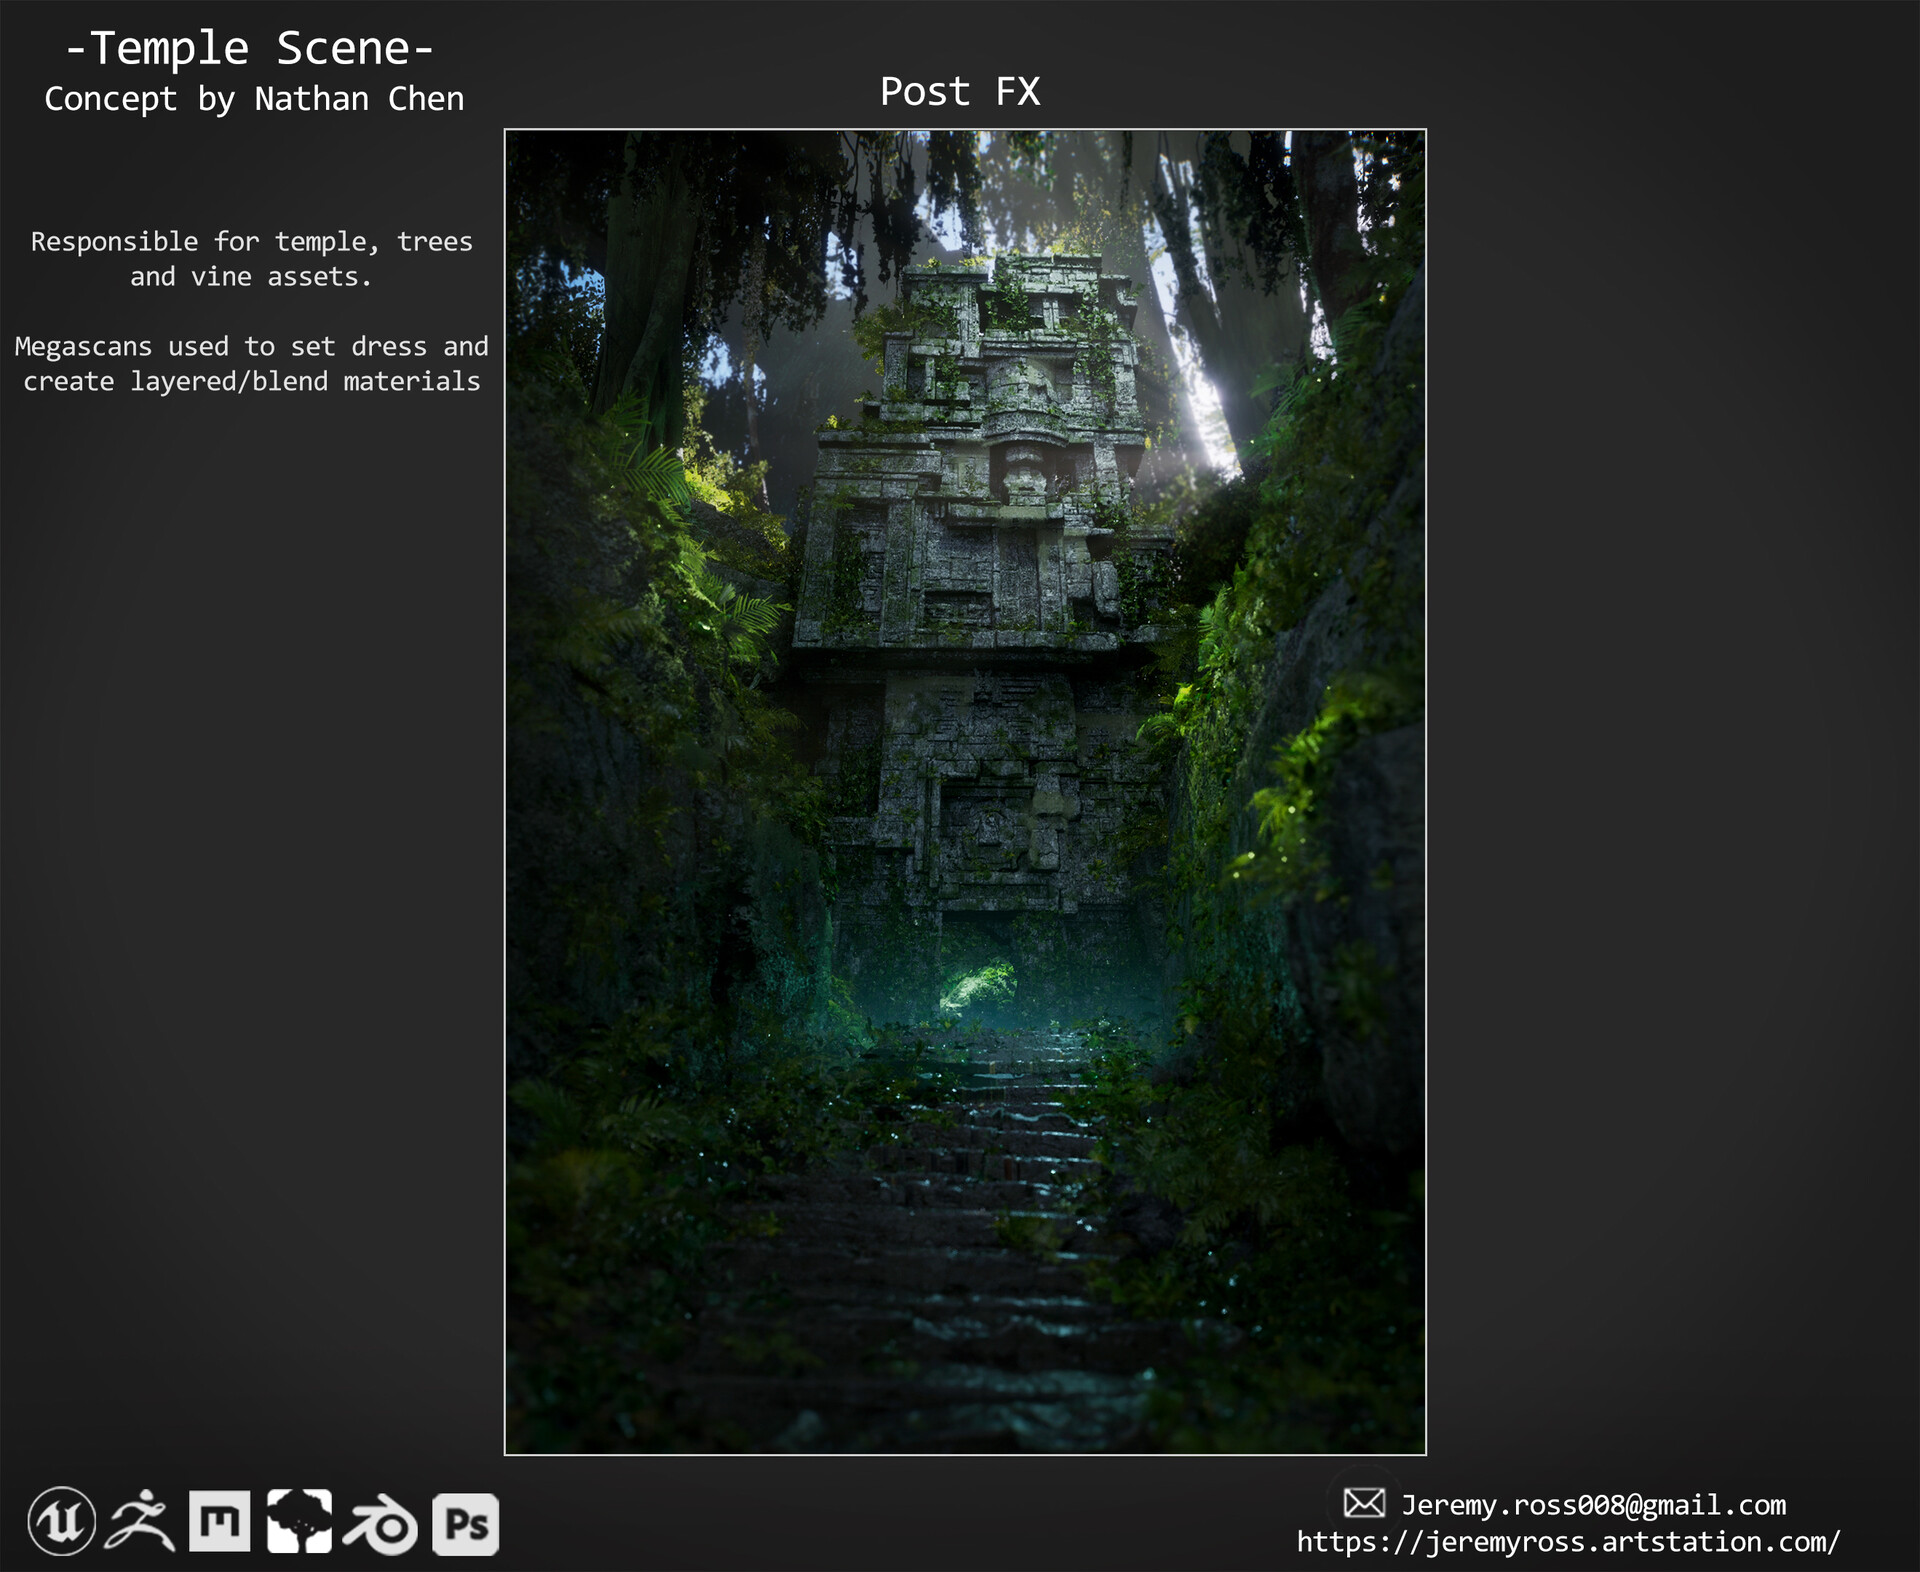Click the SpeedTree tree logo icon
Screen dimensions: 1920x1572
point(299,1522)
